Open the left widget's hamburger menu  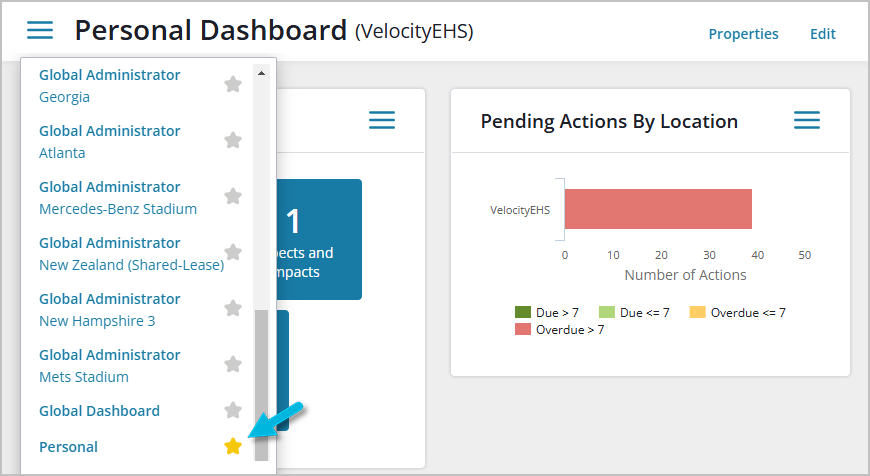click(381, 121)
